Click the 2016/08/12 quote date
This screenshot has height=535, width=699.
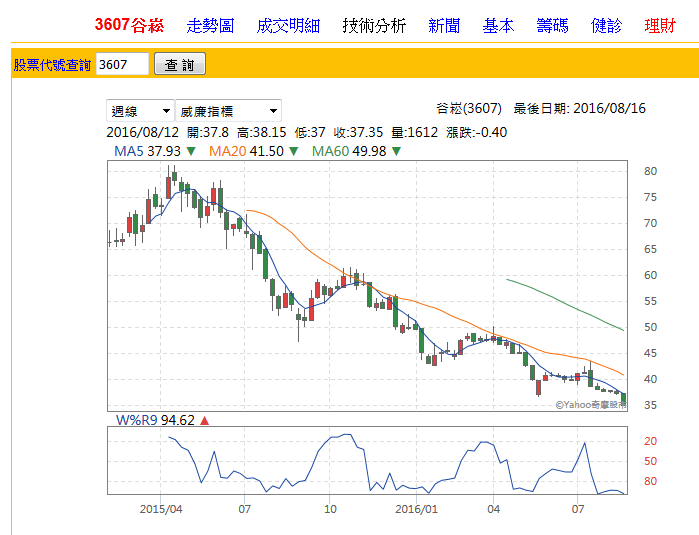(142, 132)
